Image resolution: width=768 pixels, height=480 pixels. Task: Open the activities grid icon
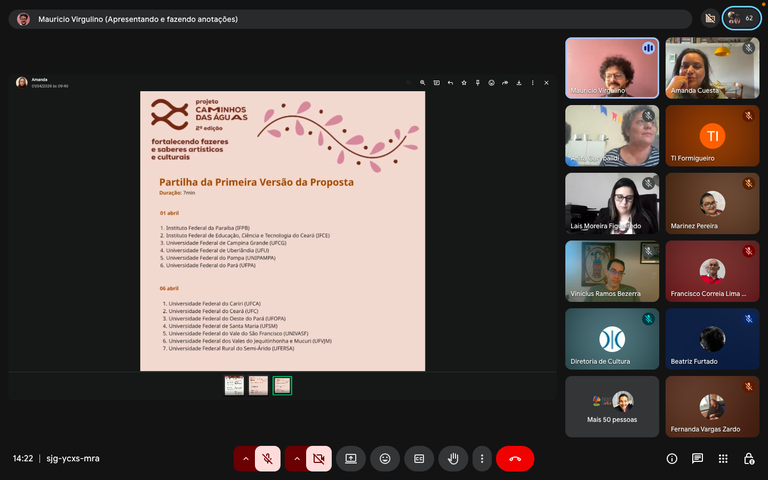tap(723, 459)
